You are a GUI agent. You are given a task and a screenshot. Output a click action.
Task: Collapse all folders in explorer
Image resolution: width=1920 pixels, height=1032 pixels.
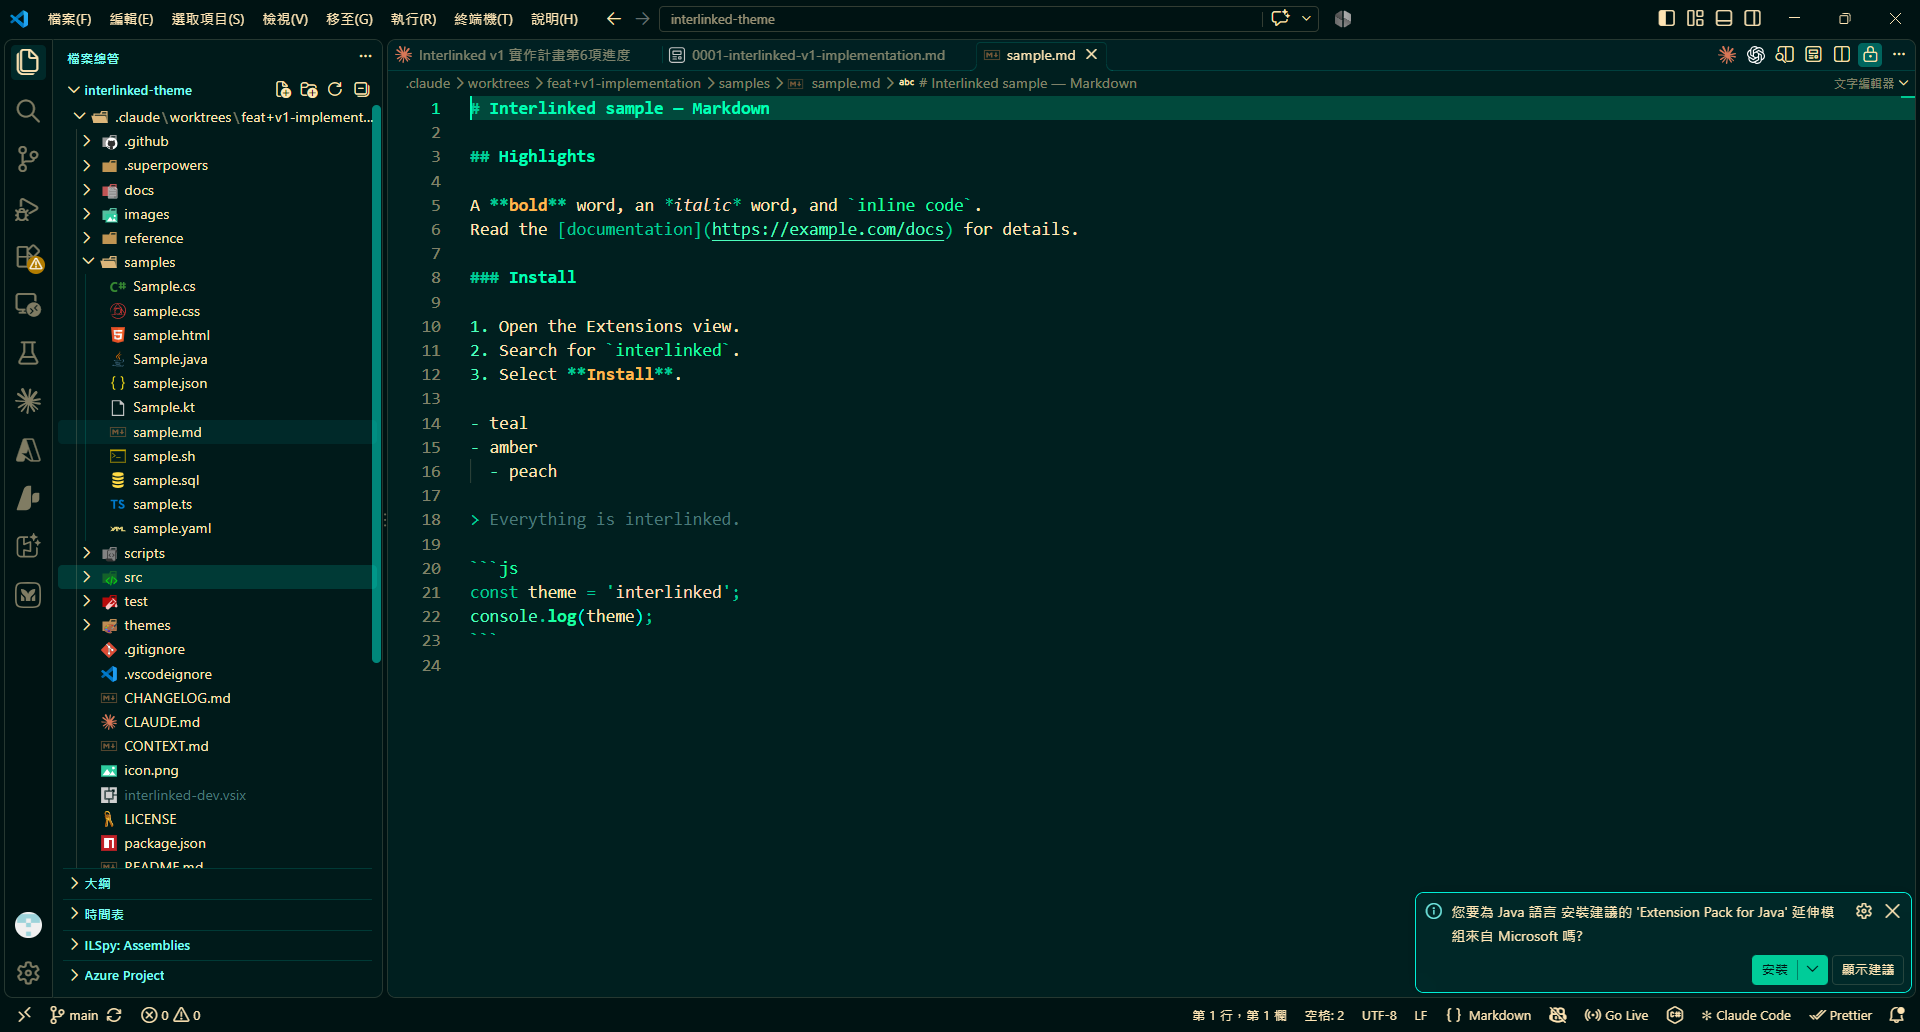362,90
